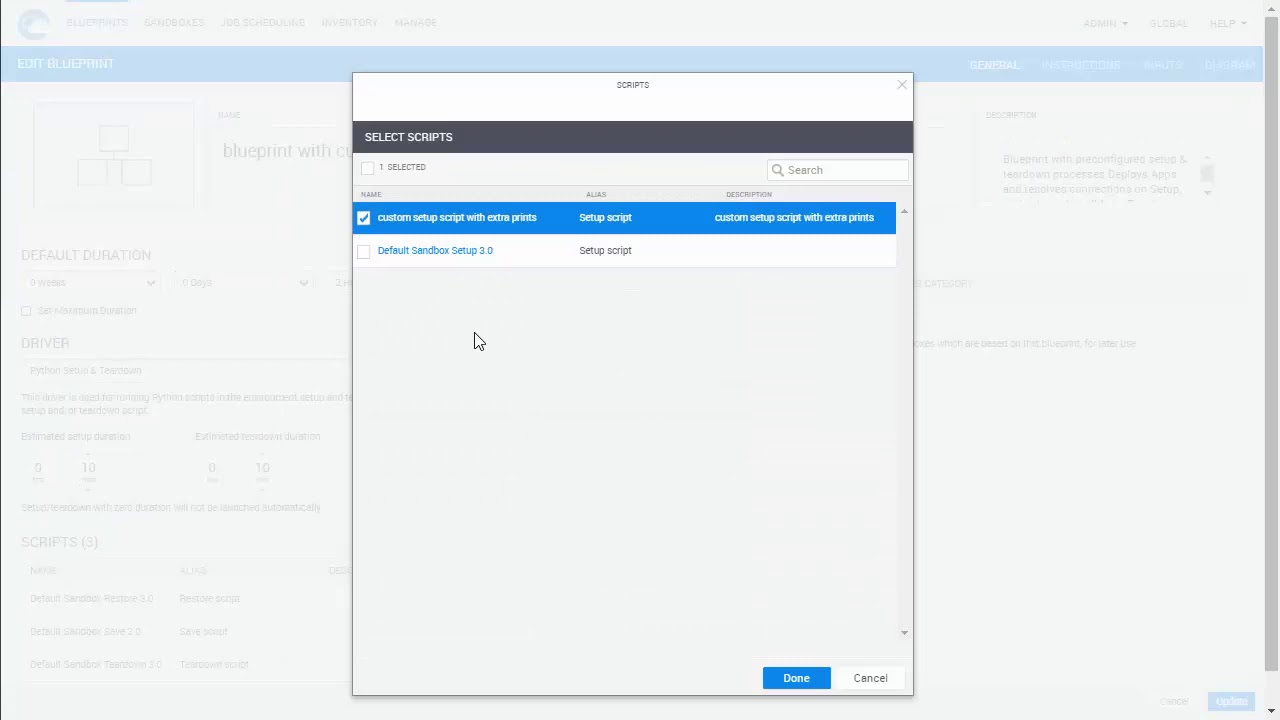Click the Done button
Image resolution: width=1280 pixels, height=720 pixels.
(x=796, y=678)
